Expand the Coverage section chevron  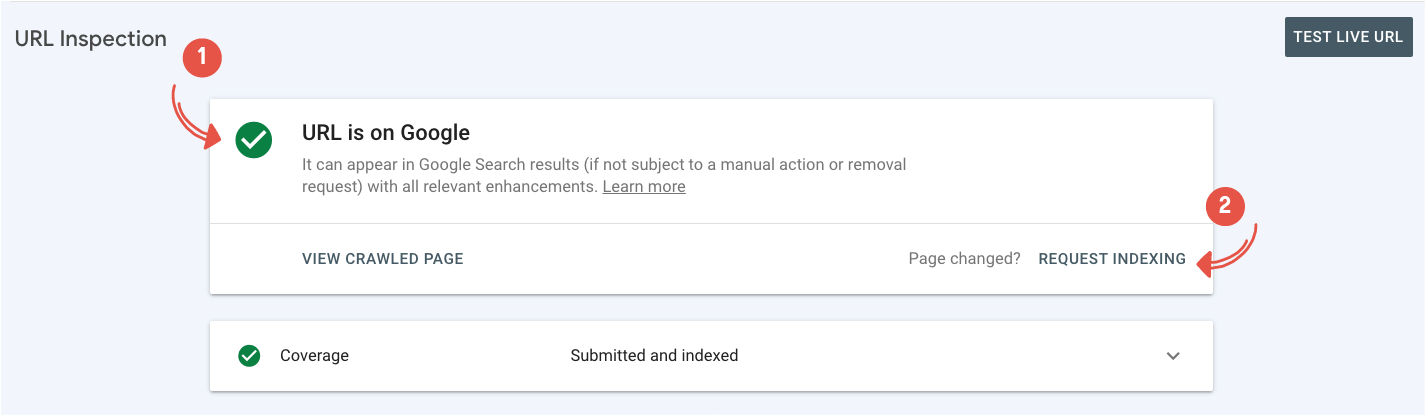tap(1173, 356)
